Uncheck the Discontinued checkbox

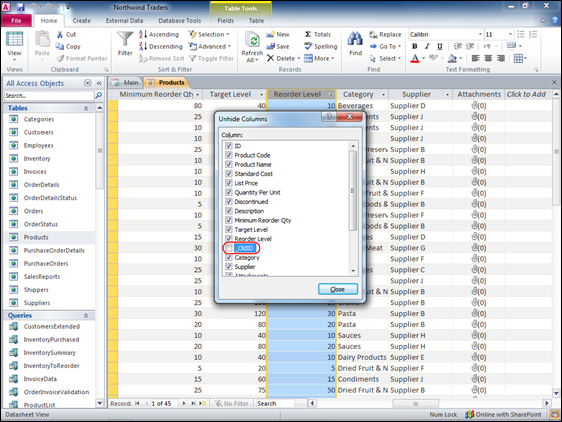tap(229, 201)
